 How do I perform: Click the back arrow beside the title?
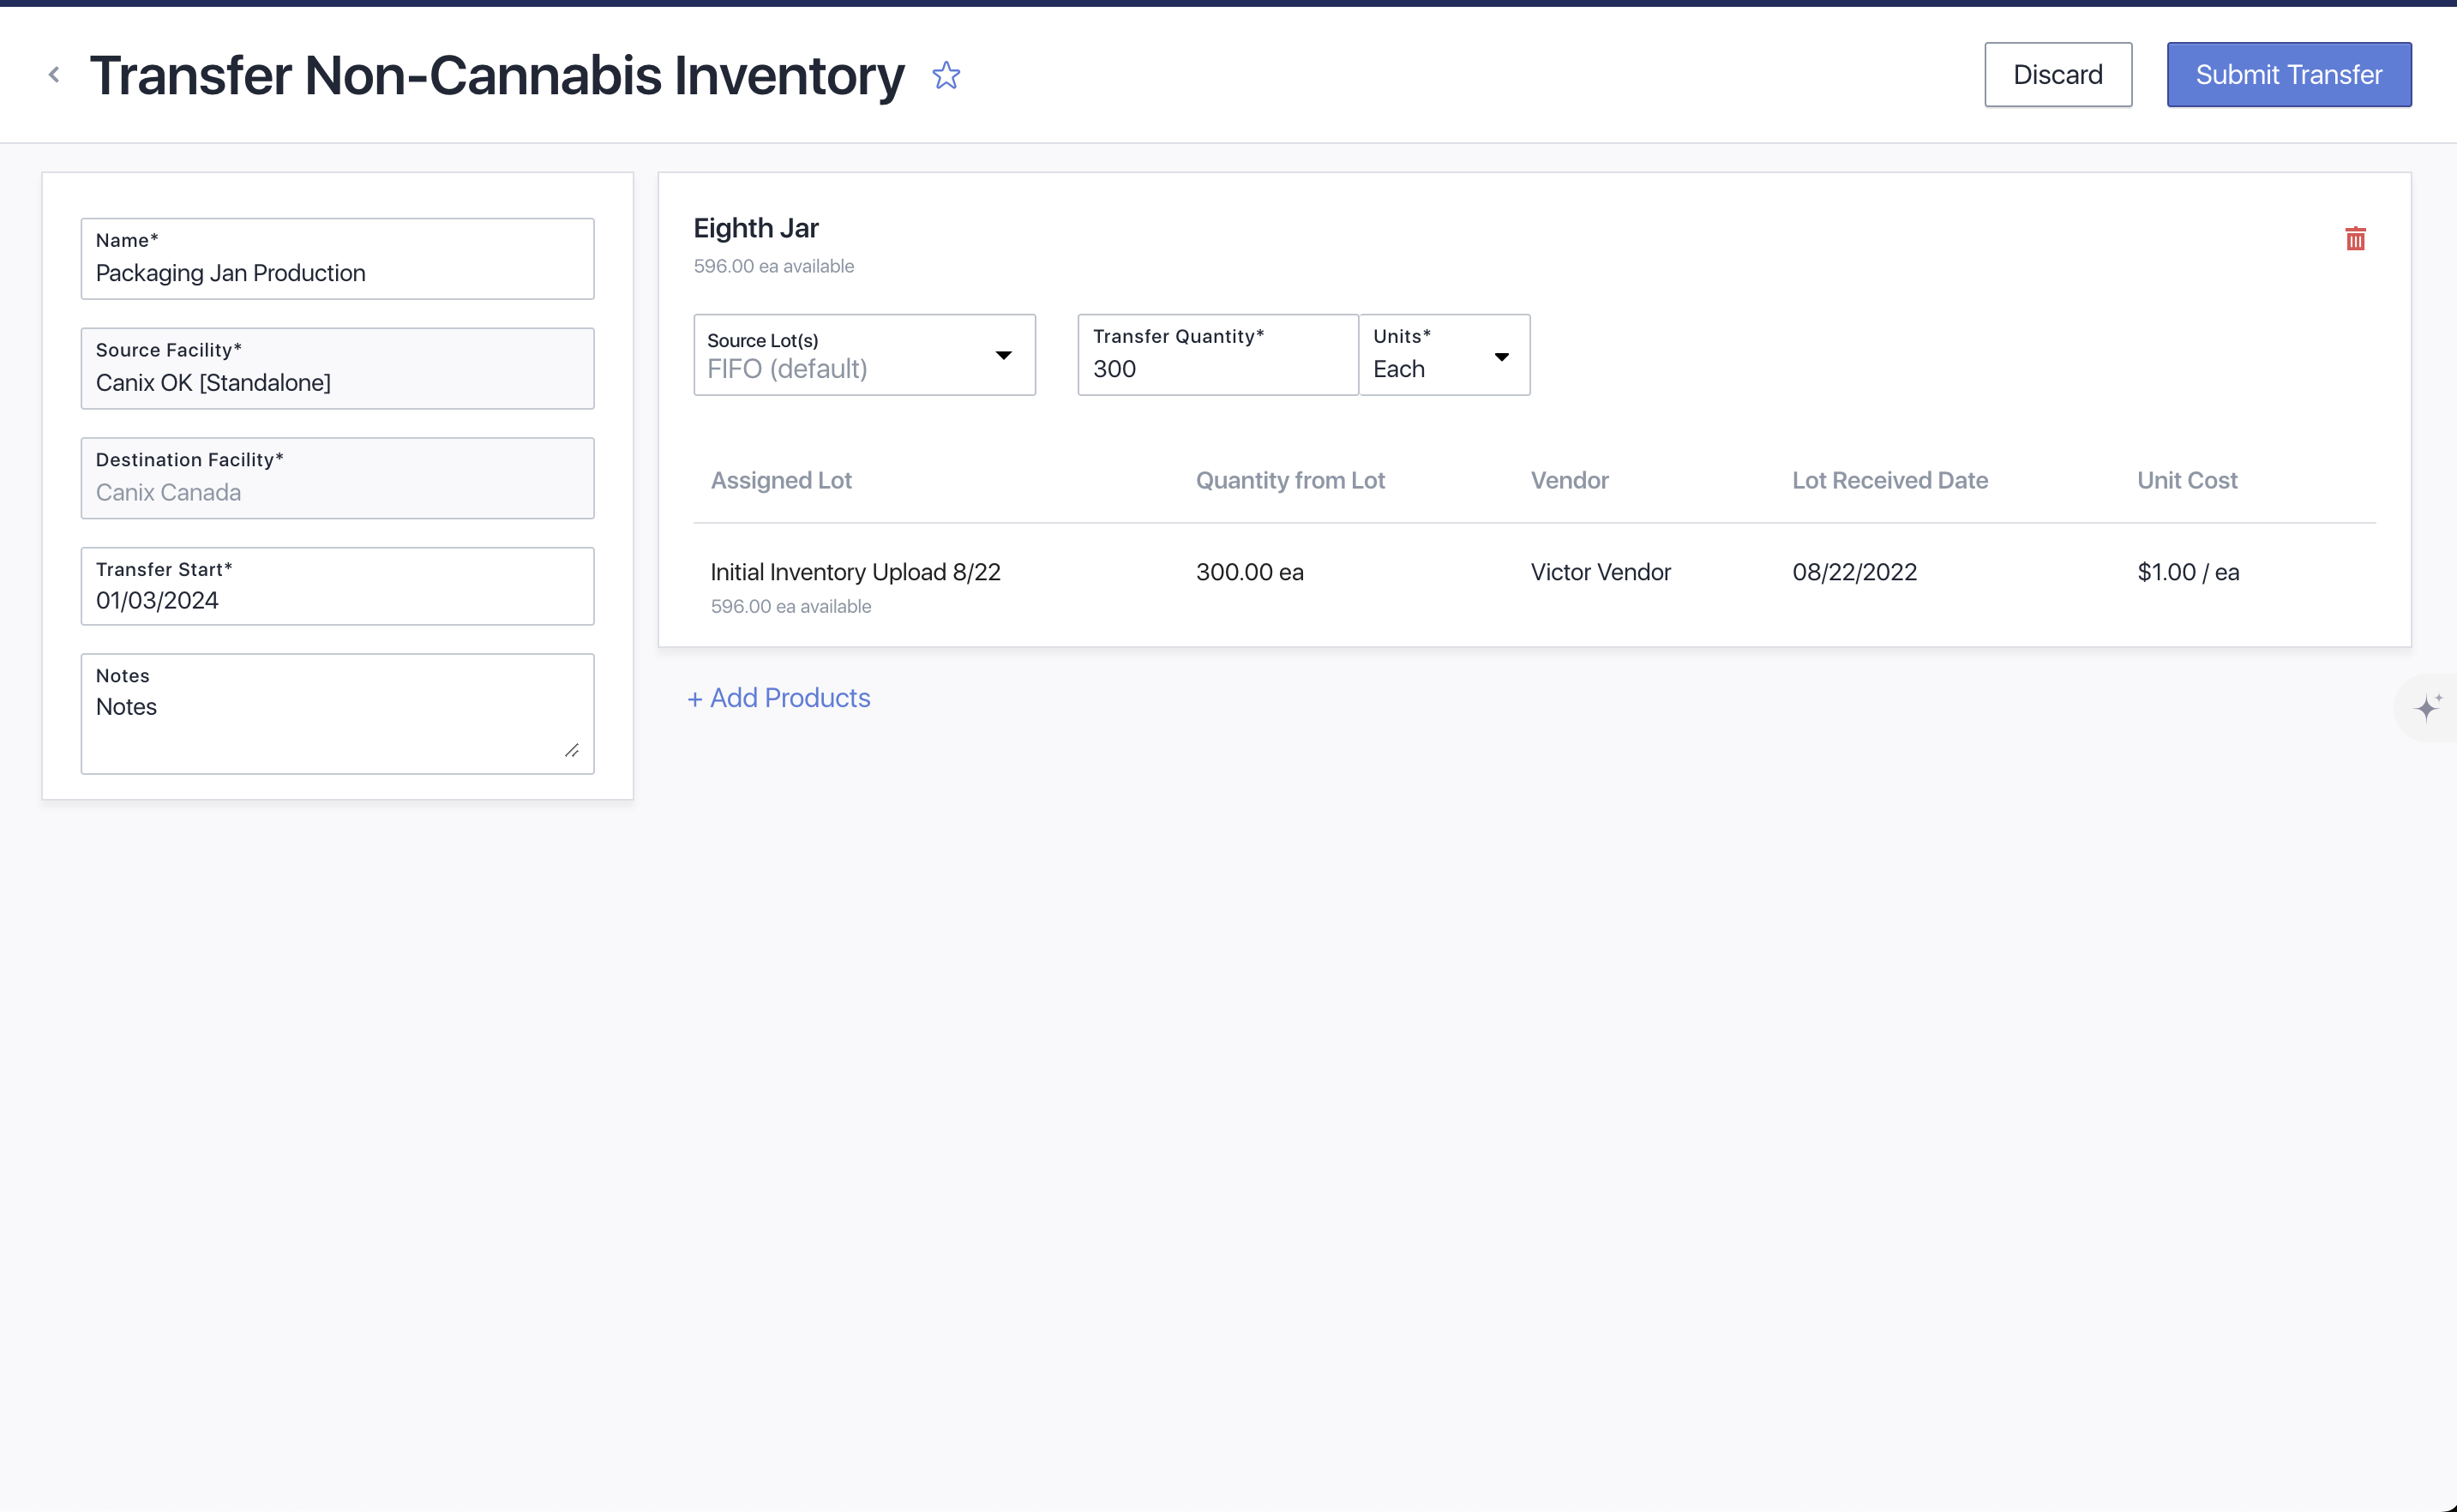(54, 75)
